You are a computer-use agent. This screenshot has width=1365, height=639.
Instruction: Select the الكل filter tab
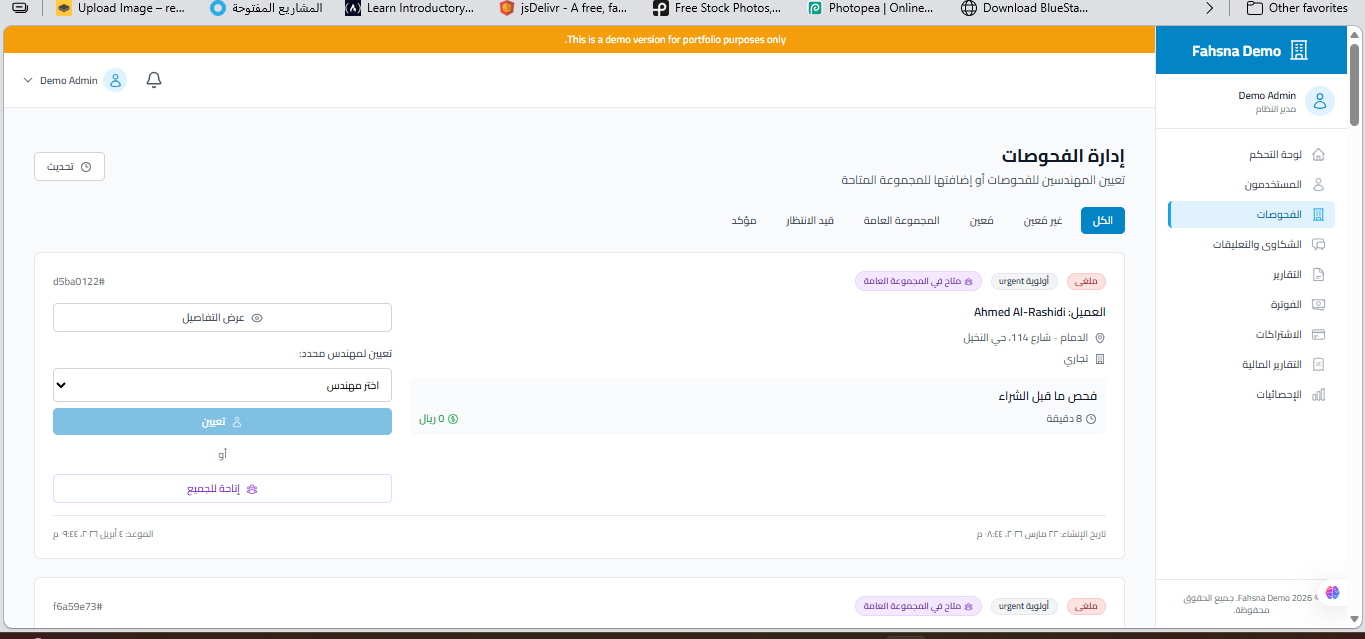(x=1103, y=221)
